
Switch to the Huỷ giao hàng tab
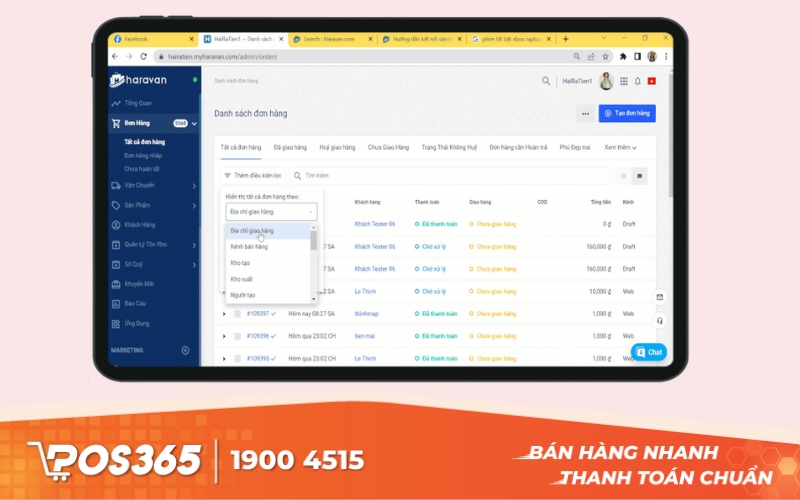click(x=337, y=147)
